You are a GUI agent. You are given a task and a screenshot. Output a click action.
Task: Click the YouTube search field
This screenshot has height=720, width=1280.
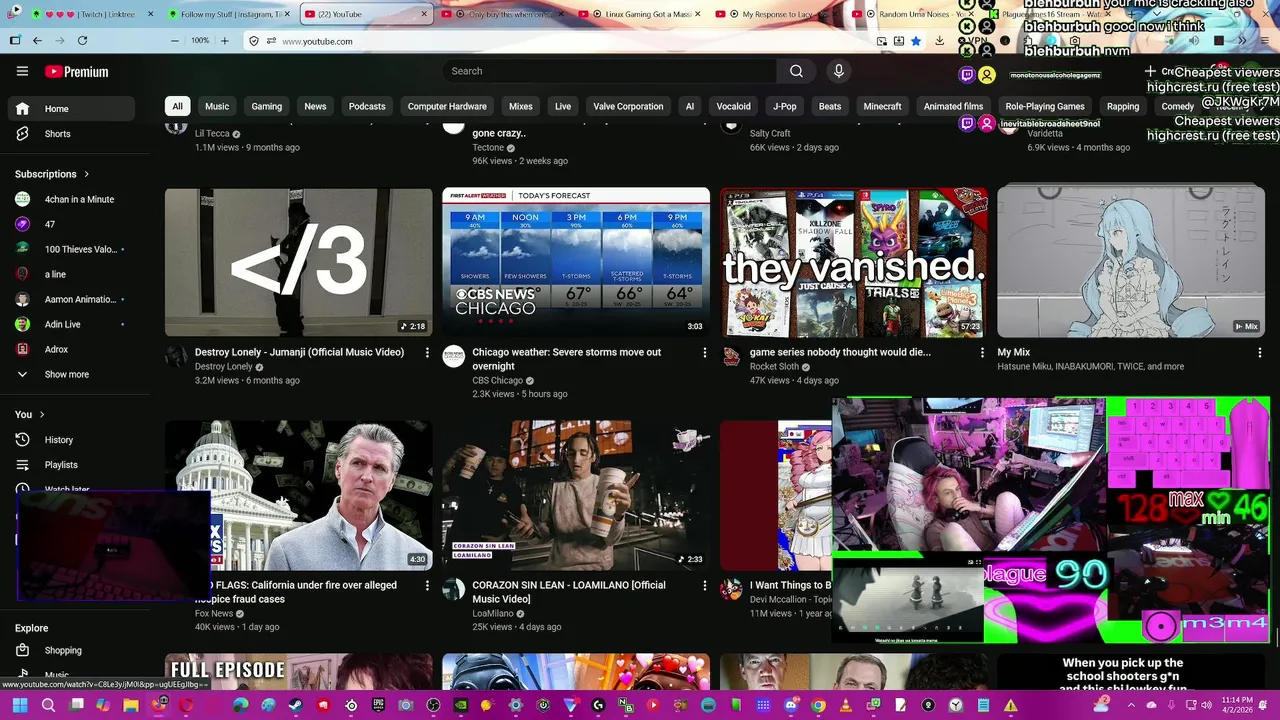tap(609, 71)
